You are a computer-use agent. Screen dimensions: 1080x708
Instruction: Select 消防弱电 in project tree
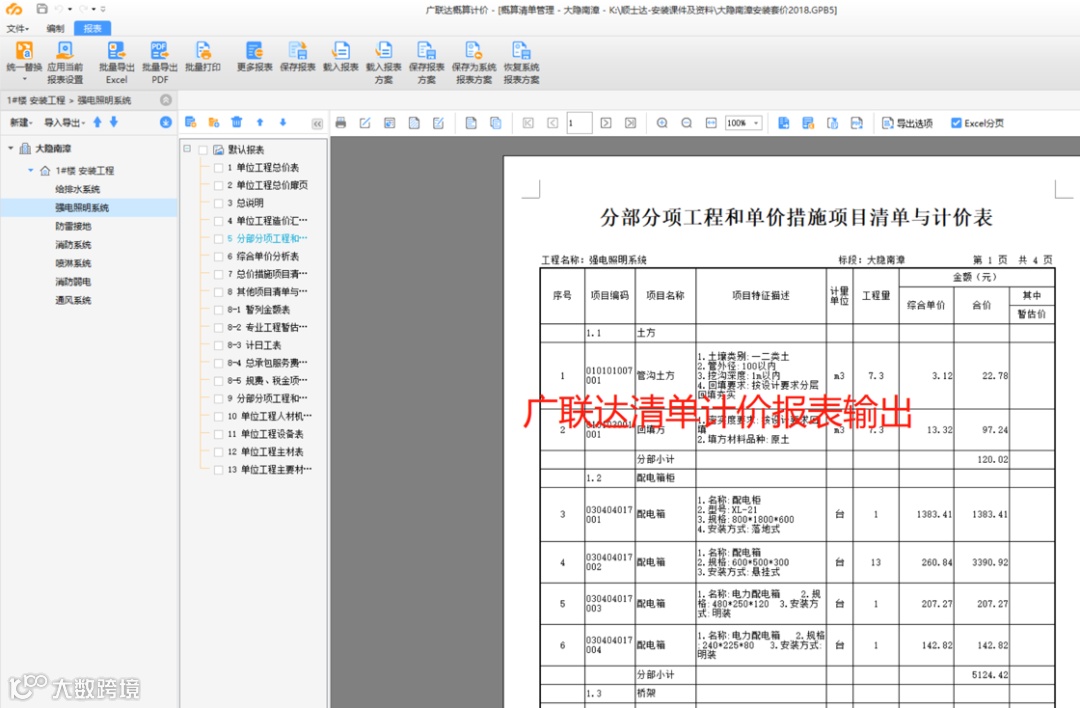[x=73, y=282]
